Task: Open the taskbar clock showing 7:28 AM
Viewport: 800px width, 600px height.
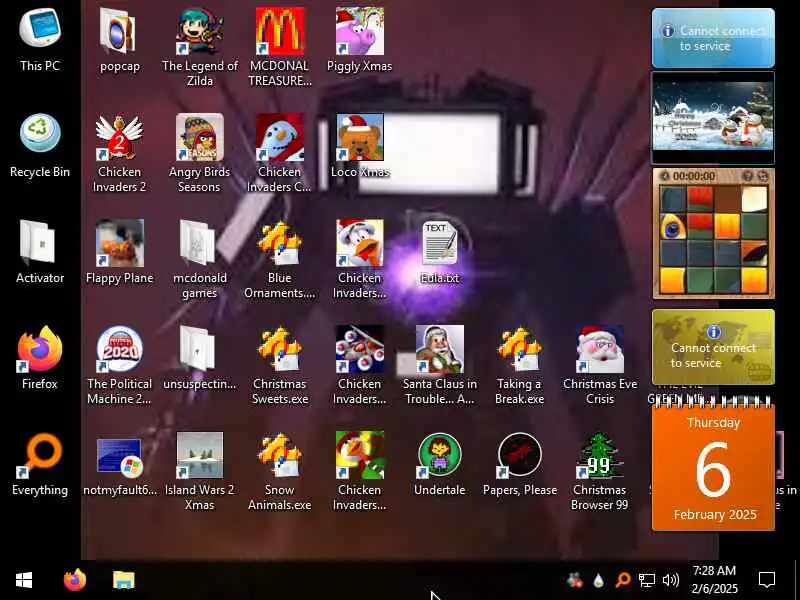Action: click(714, 580)
